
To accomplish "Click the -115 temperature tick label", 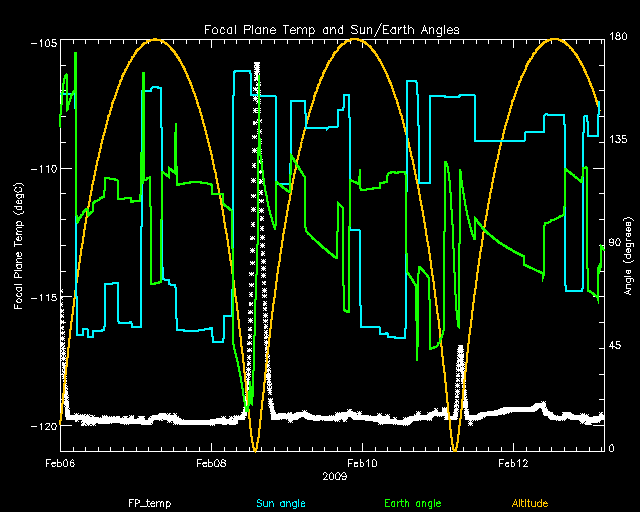I will pyautogui.click(x=42, y=298).
